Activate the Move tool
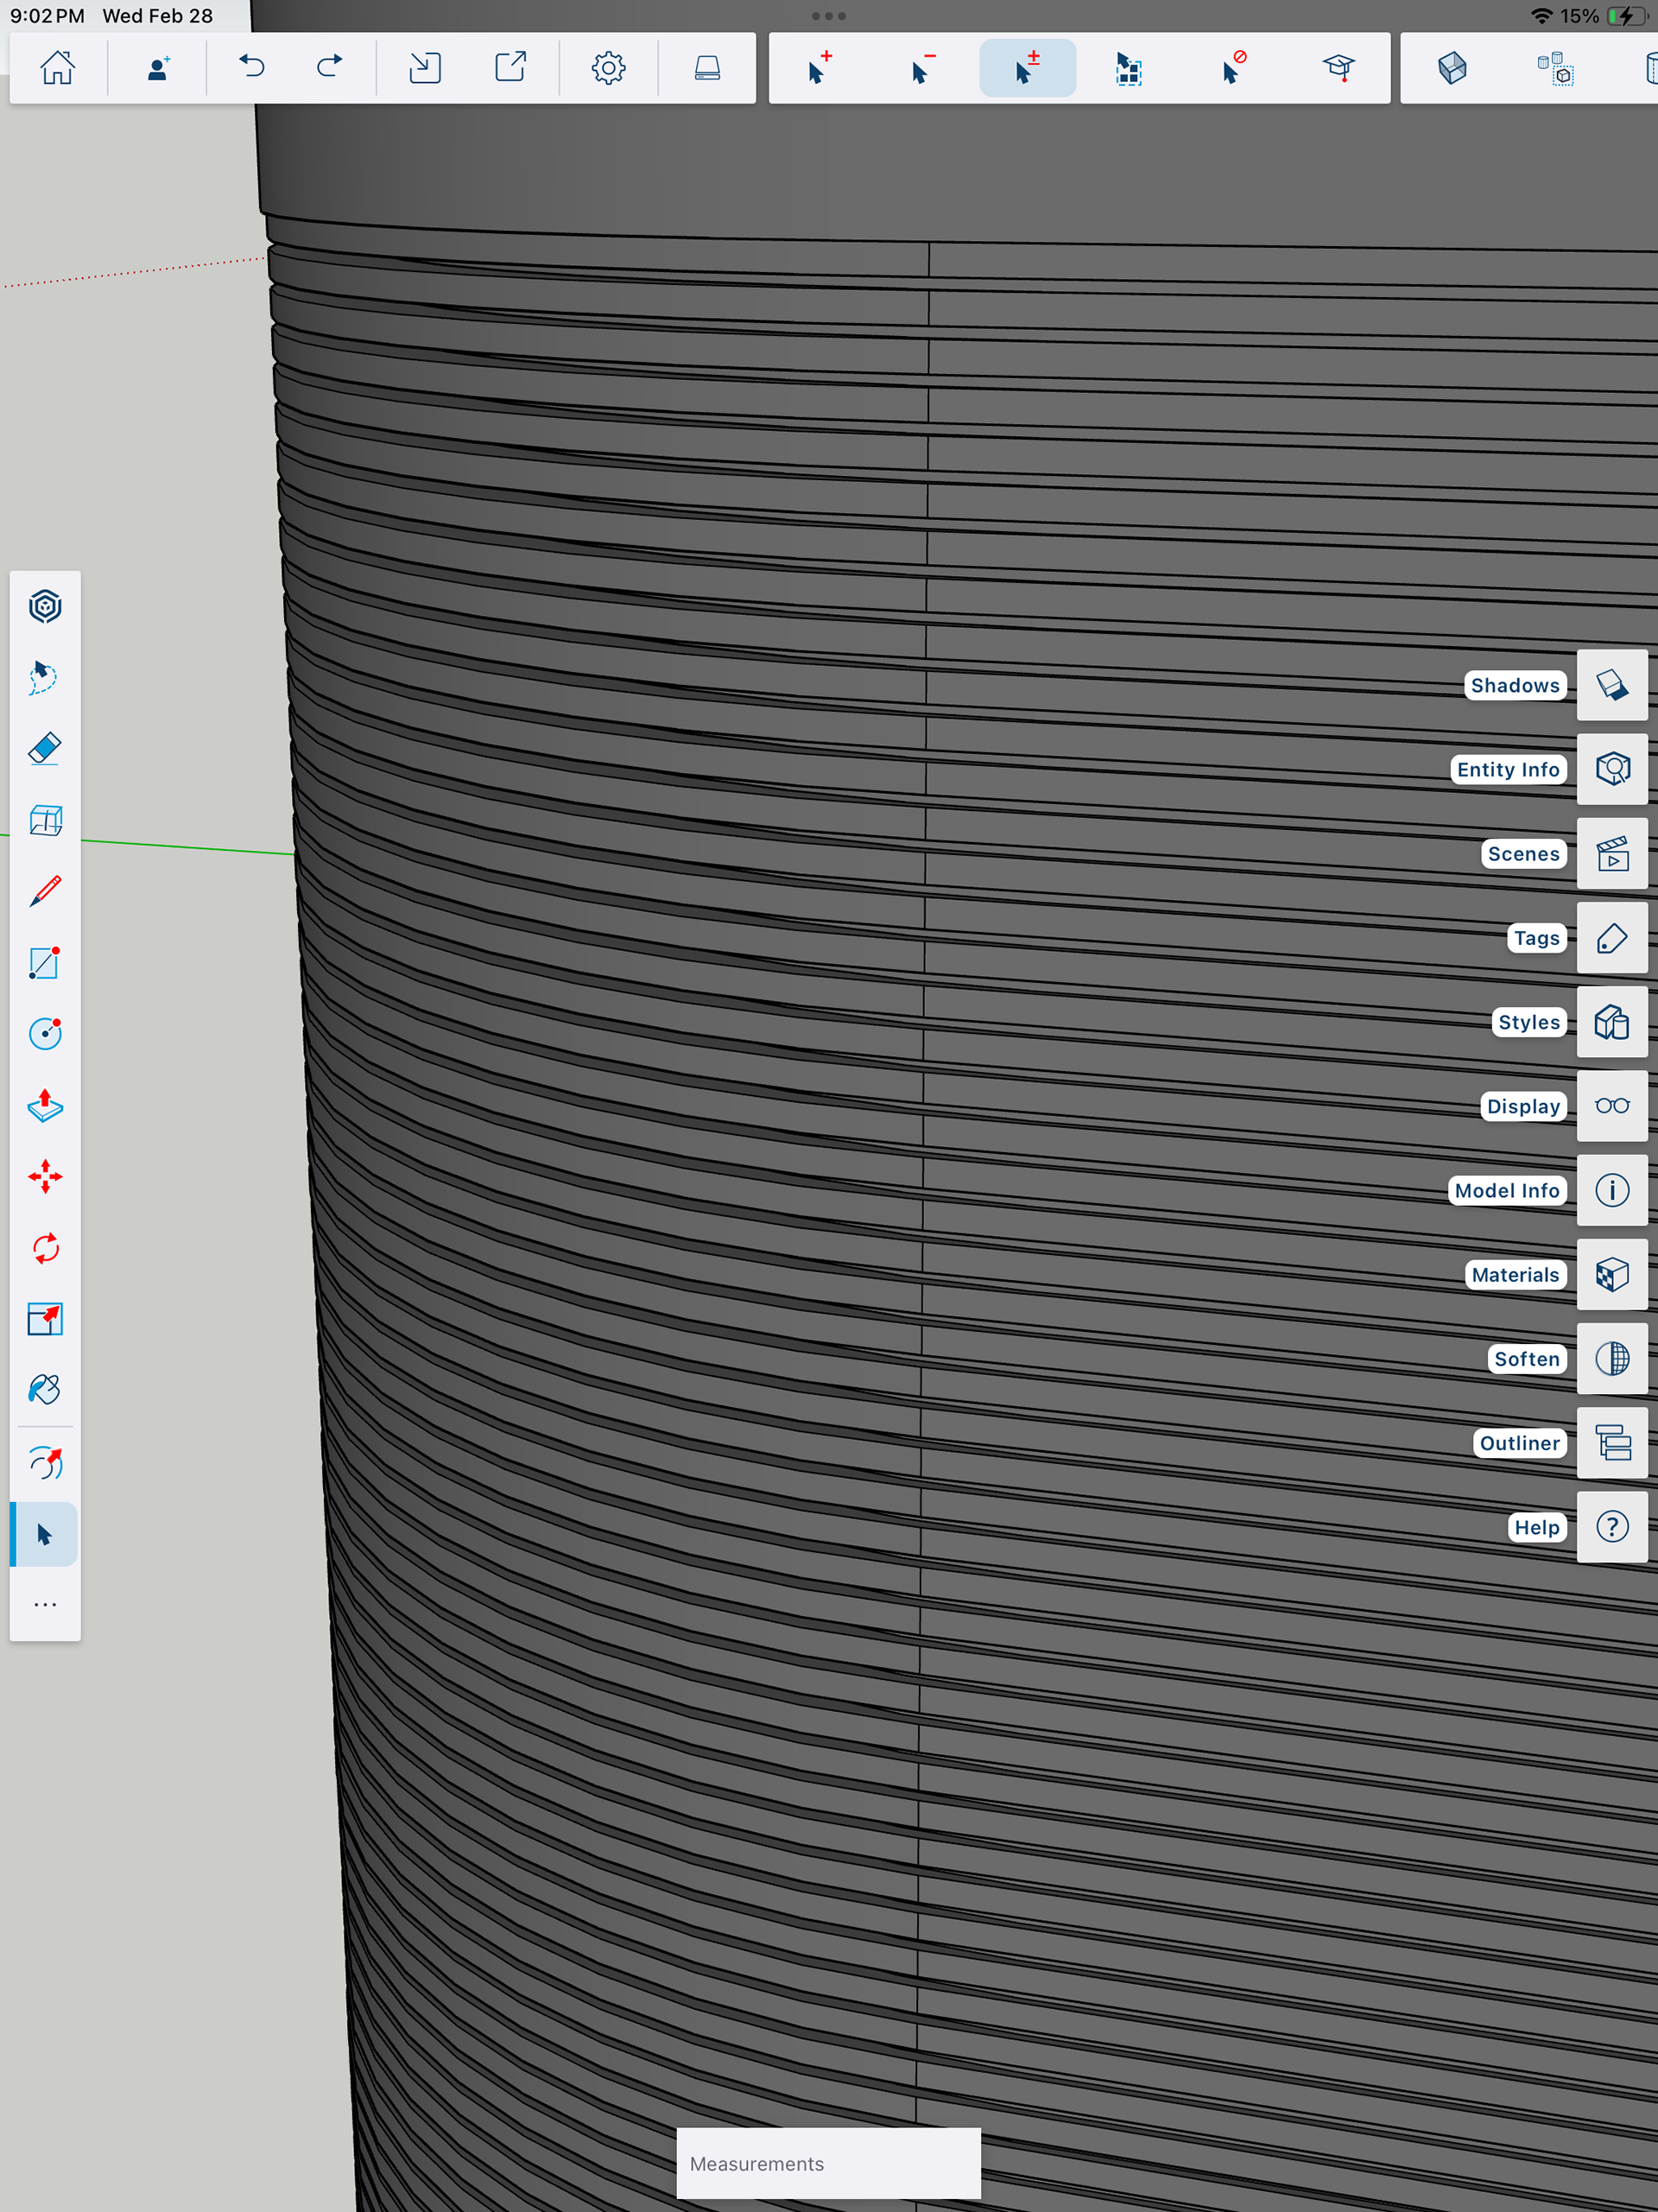This screenshot has height=2212, width=1658. click(45, 1177)
